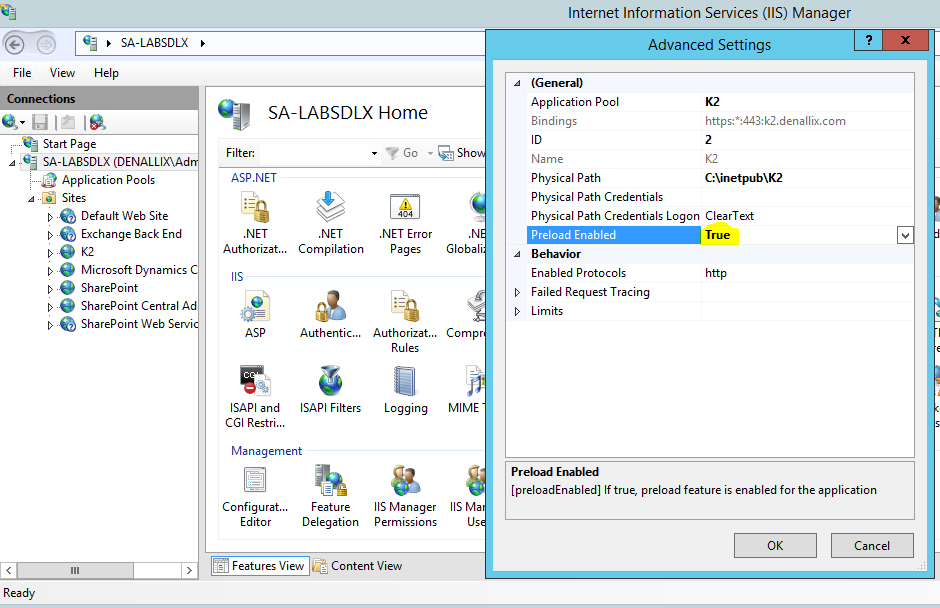This screenshot has height=608, width=940.
Task: Select the K2 site in the tree
Action: pyautogui.click(x=87, y=252)
